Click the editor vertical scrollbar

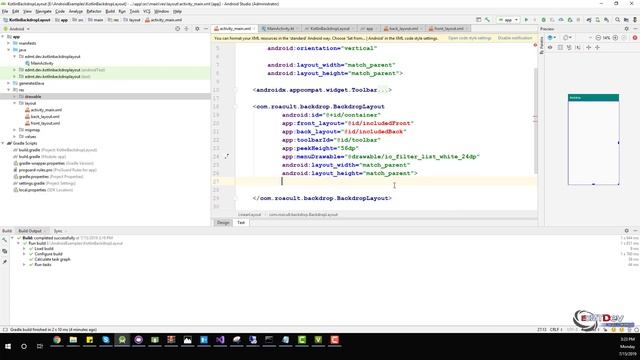pos(535,120)
